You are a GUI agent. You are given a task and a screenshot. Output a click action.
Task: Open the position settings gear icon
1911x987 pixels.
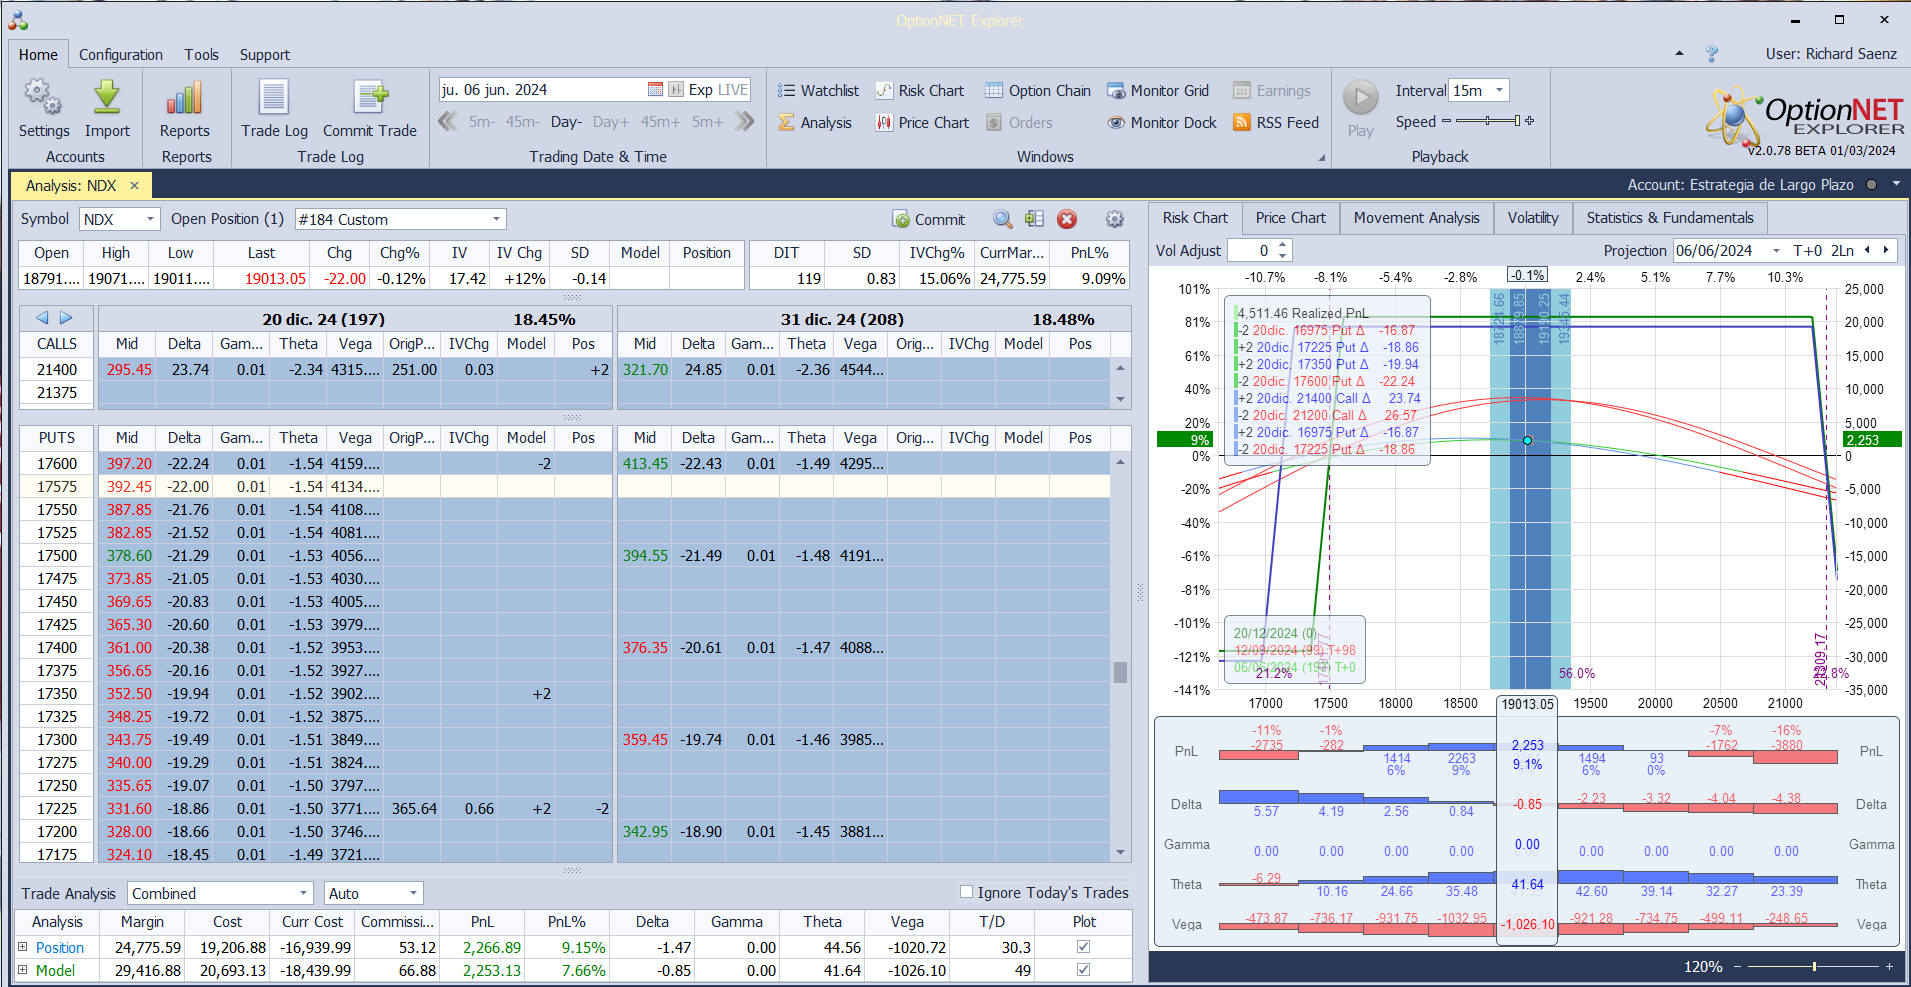coord(1115,219)
